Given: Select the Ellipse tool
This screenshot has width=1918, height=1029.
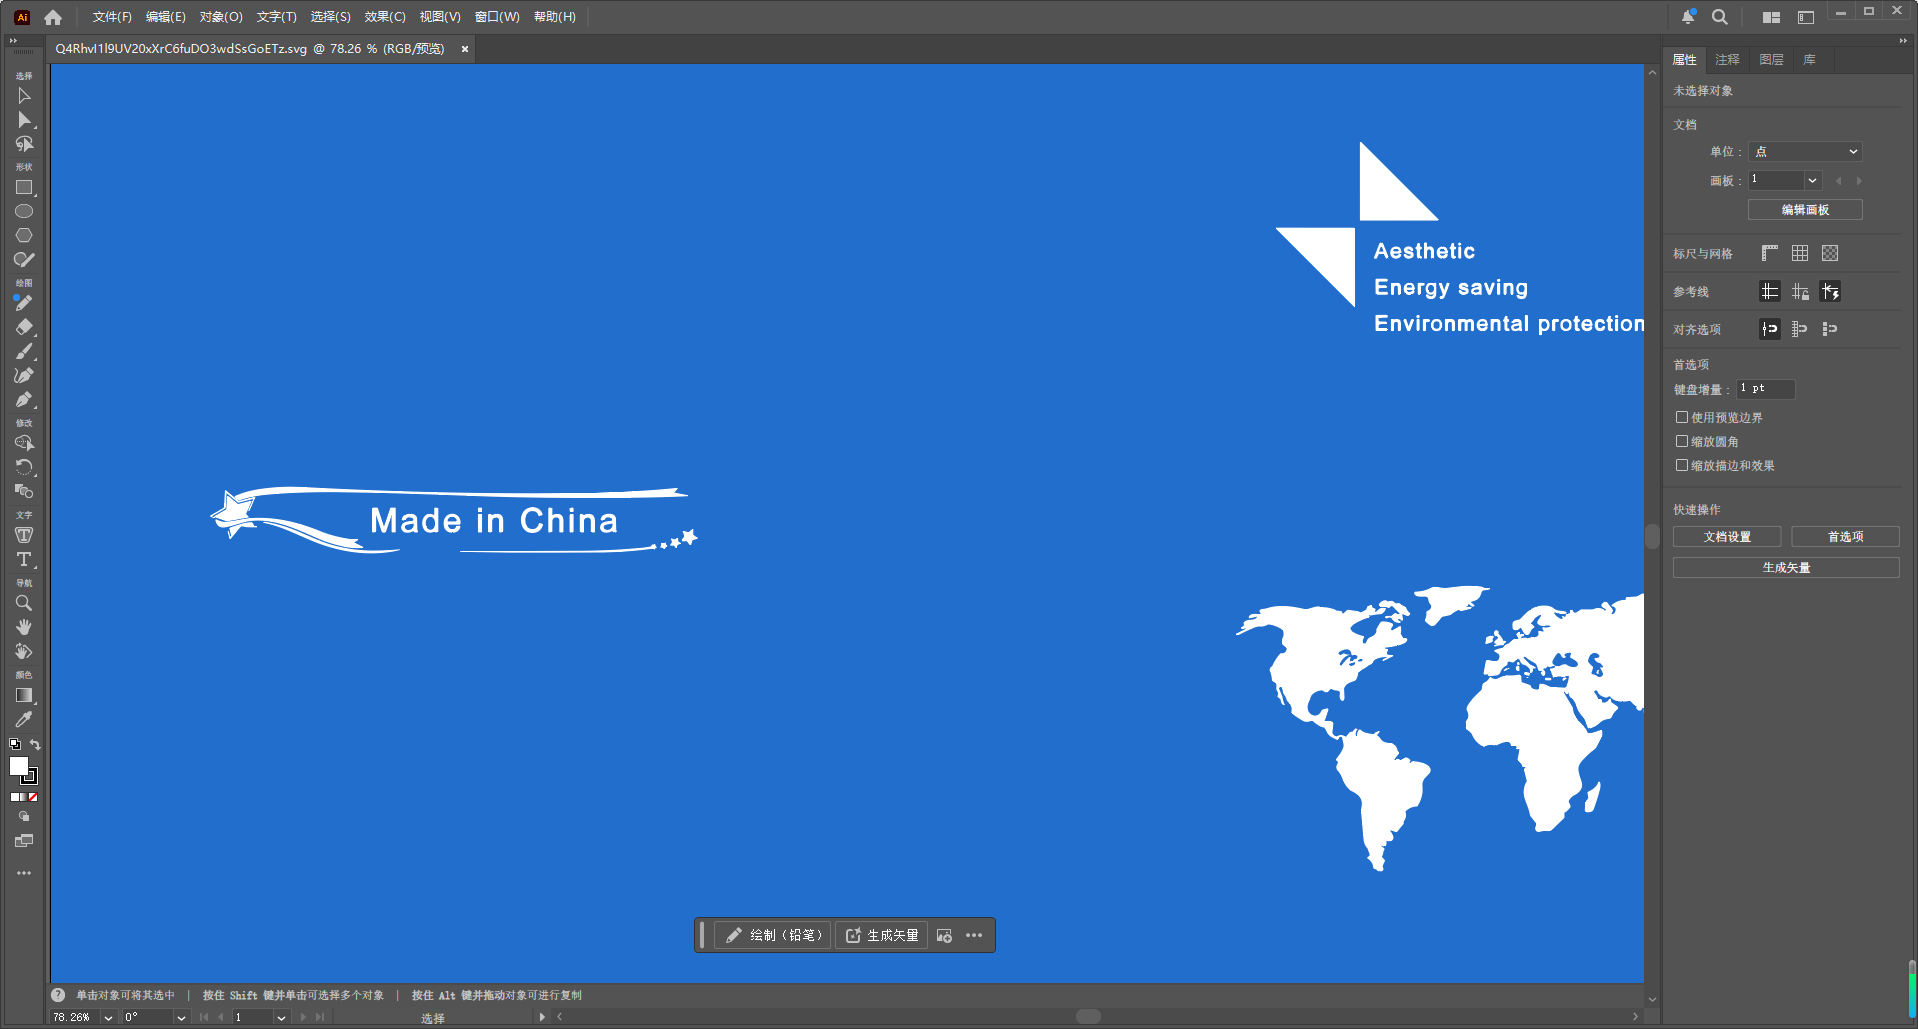Looking at the screenshot, I should pyautogui.click(x=24, y=212).
